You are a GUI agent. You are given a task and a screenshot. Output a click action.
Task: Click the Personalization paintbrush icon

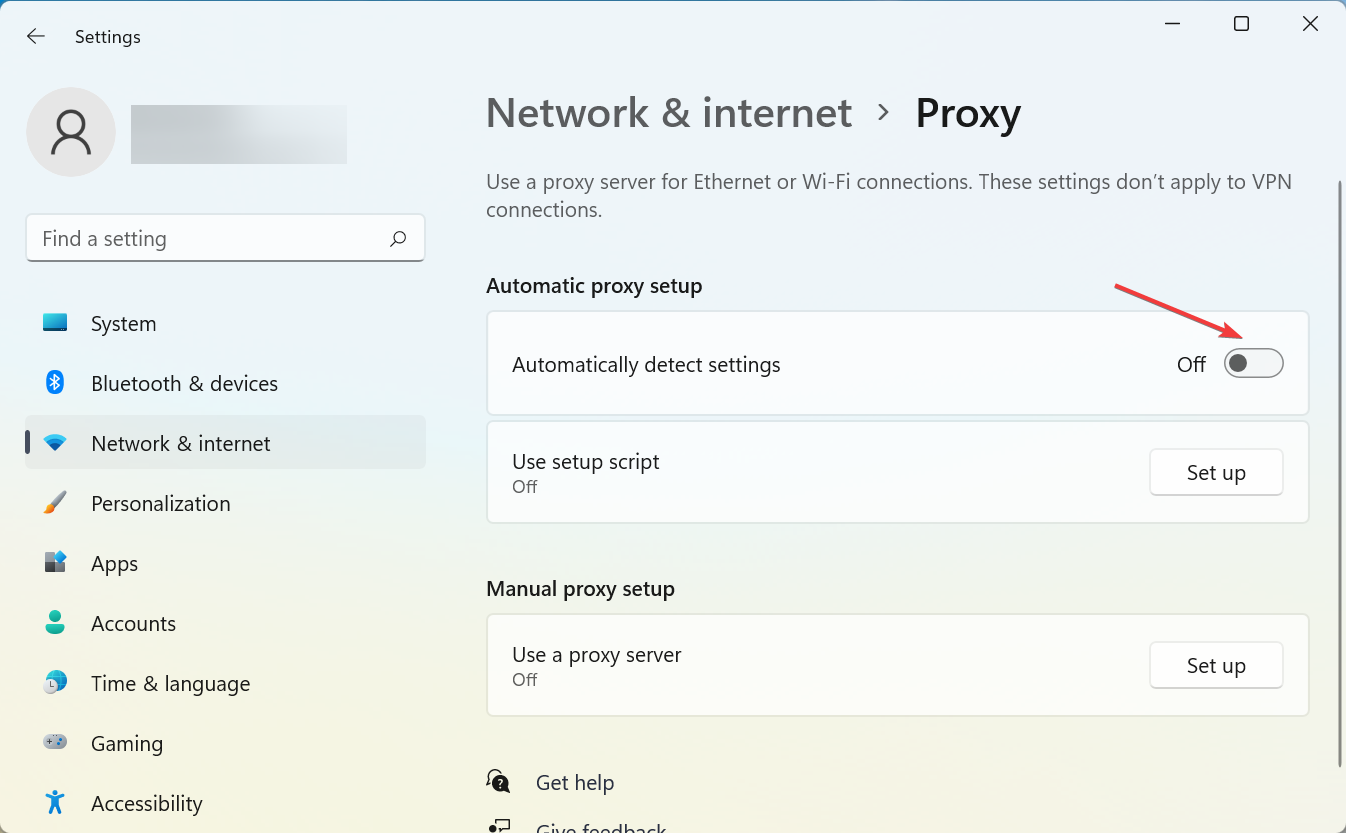tap(55, 503)
